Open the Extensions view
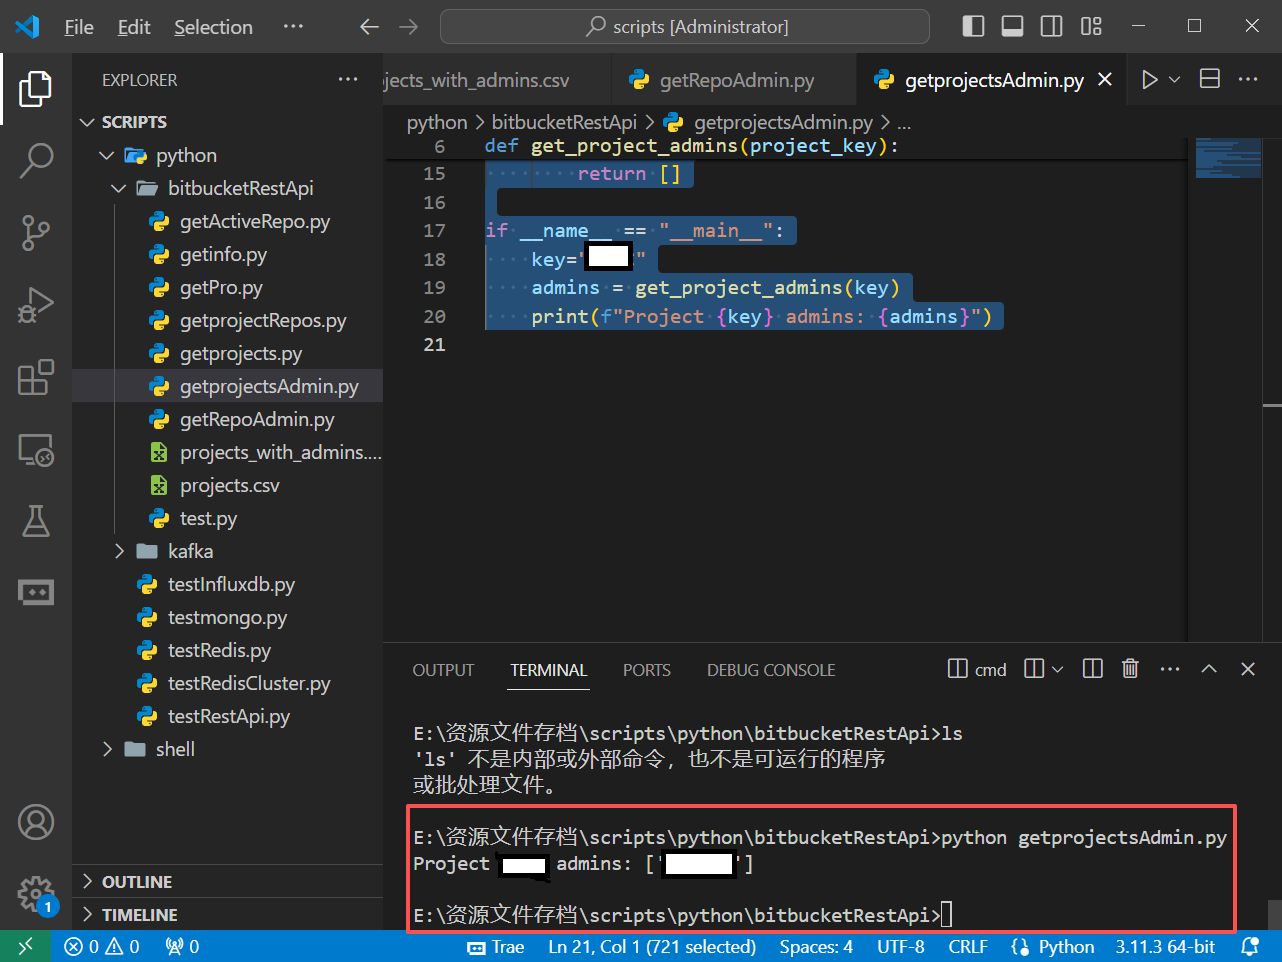 pos(36,377)
